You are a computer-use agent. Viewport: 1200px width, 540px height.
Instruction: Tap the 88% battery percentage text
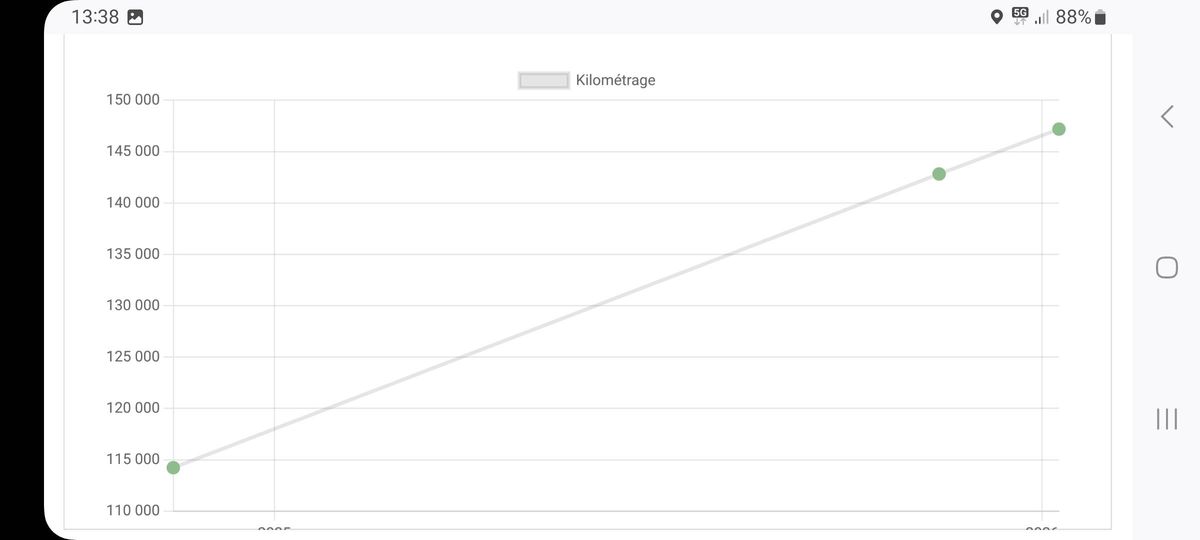pos(1073,17)
